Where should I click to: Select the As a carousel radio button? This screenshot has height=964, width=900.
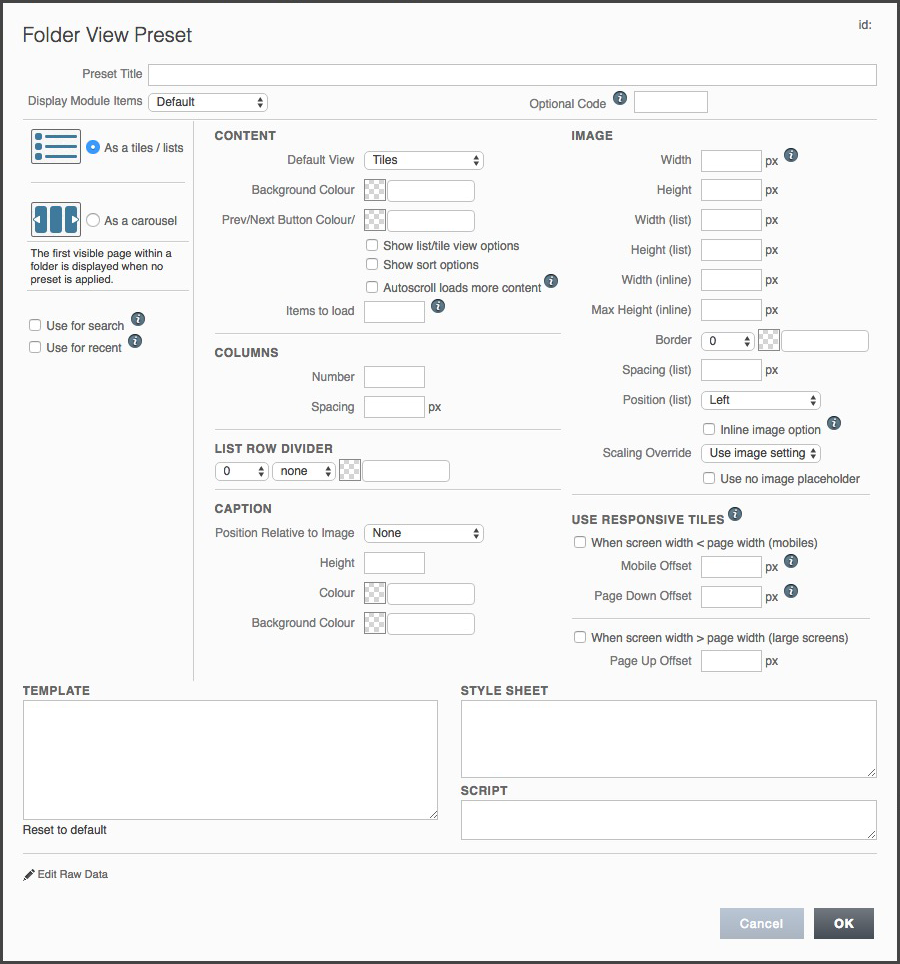(93, 220)
